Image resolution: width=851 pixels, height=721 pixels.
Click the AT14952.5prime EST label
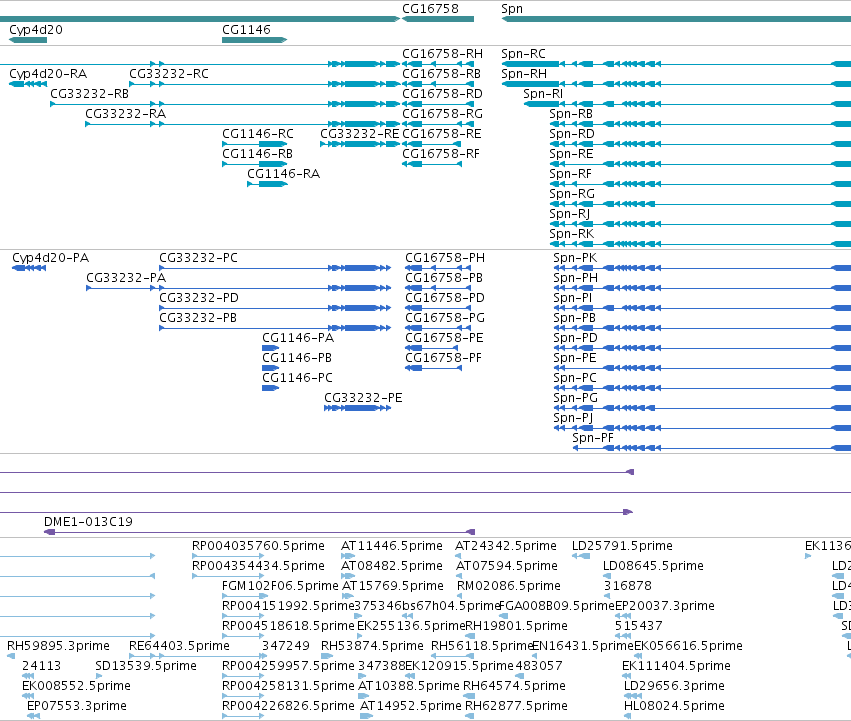pyautogui.click(x=411, y=706)
